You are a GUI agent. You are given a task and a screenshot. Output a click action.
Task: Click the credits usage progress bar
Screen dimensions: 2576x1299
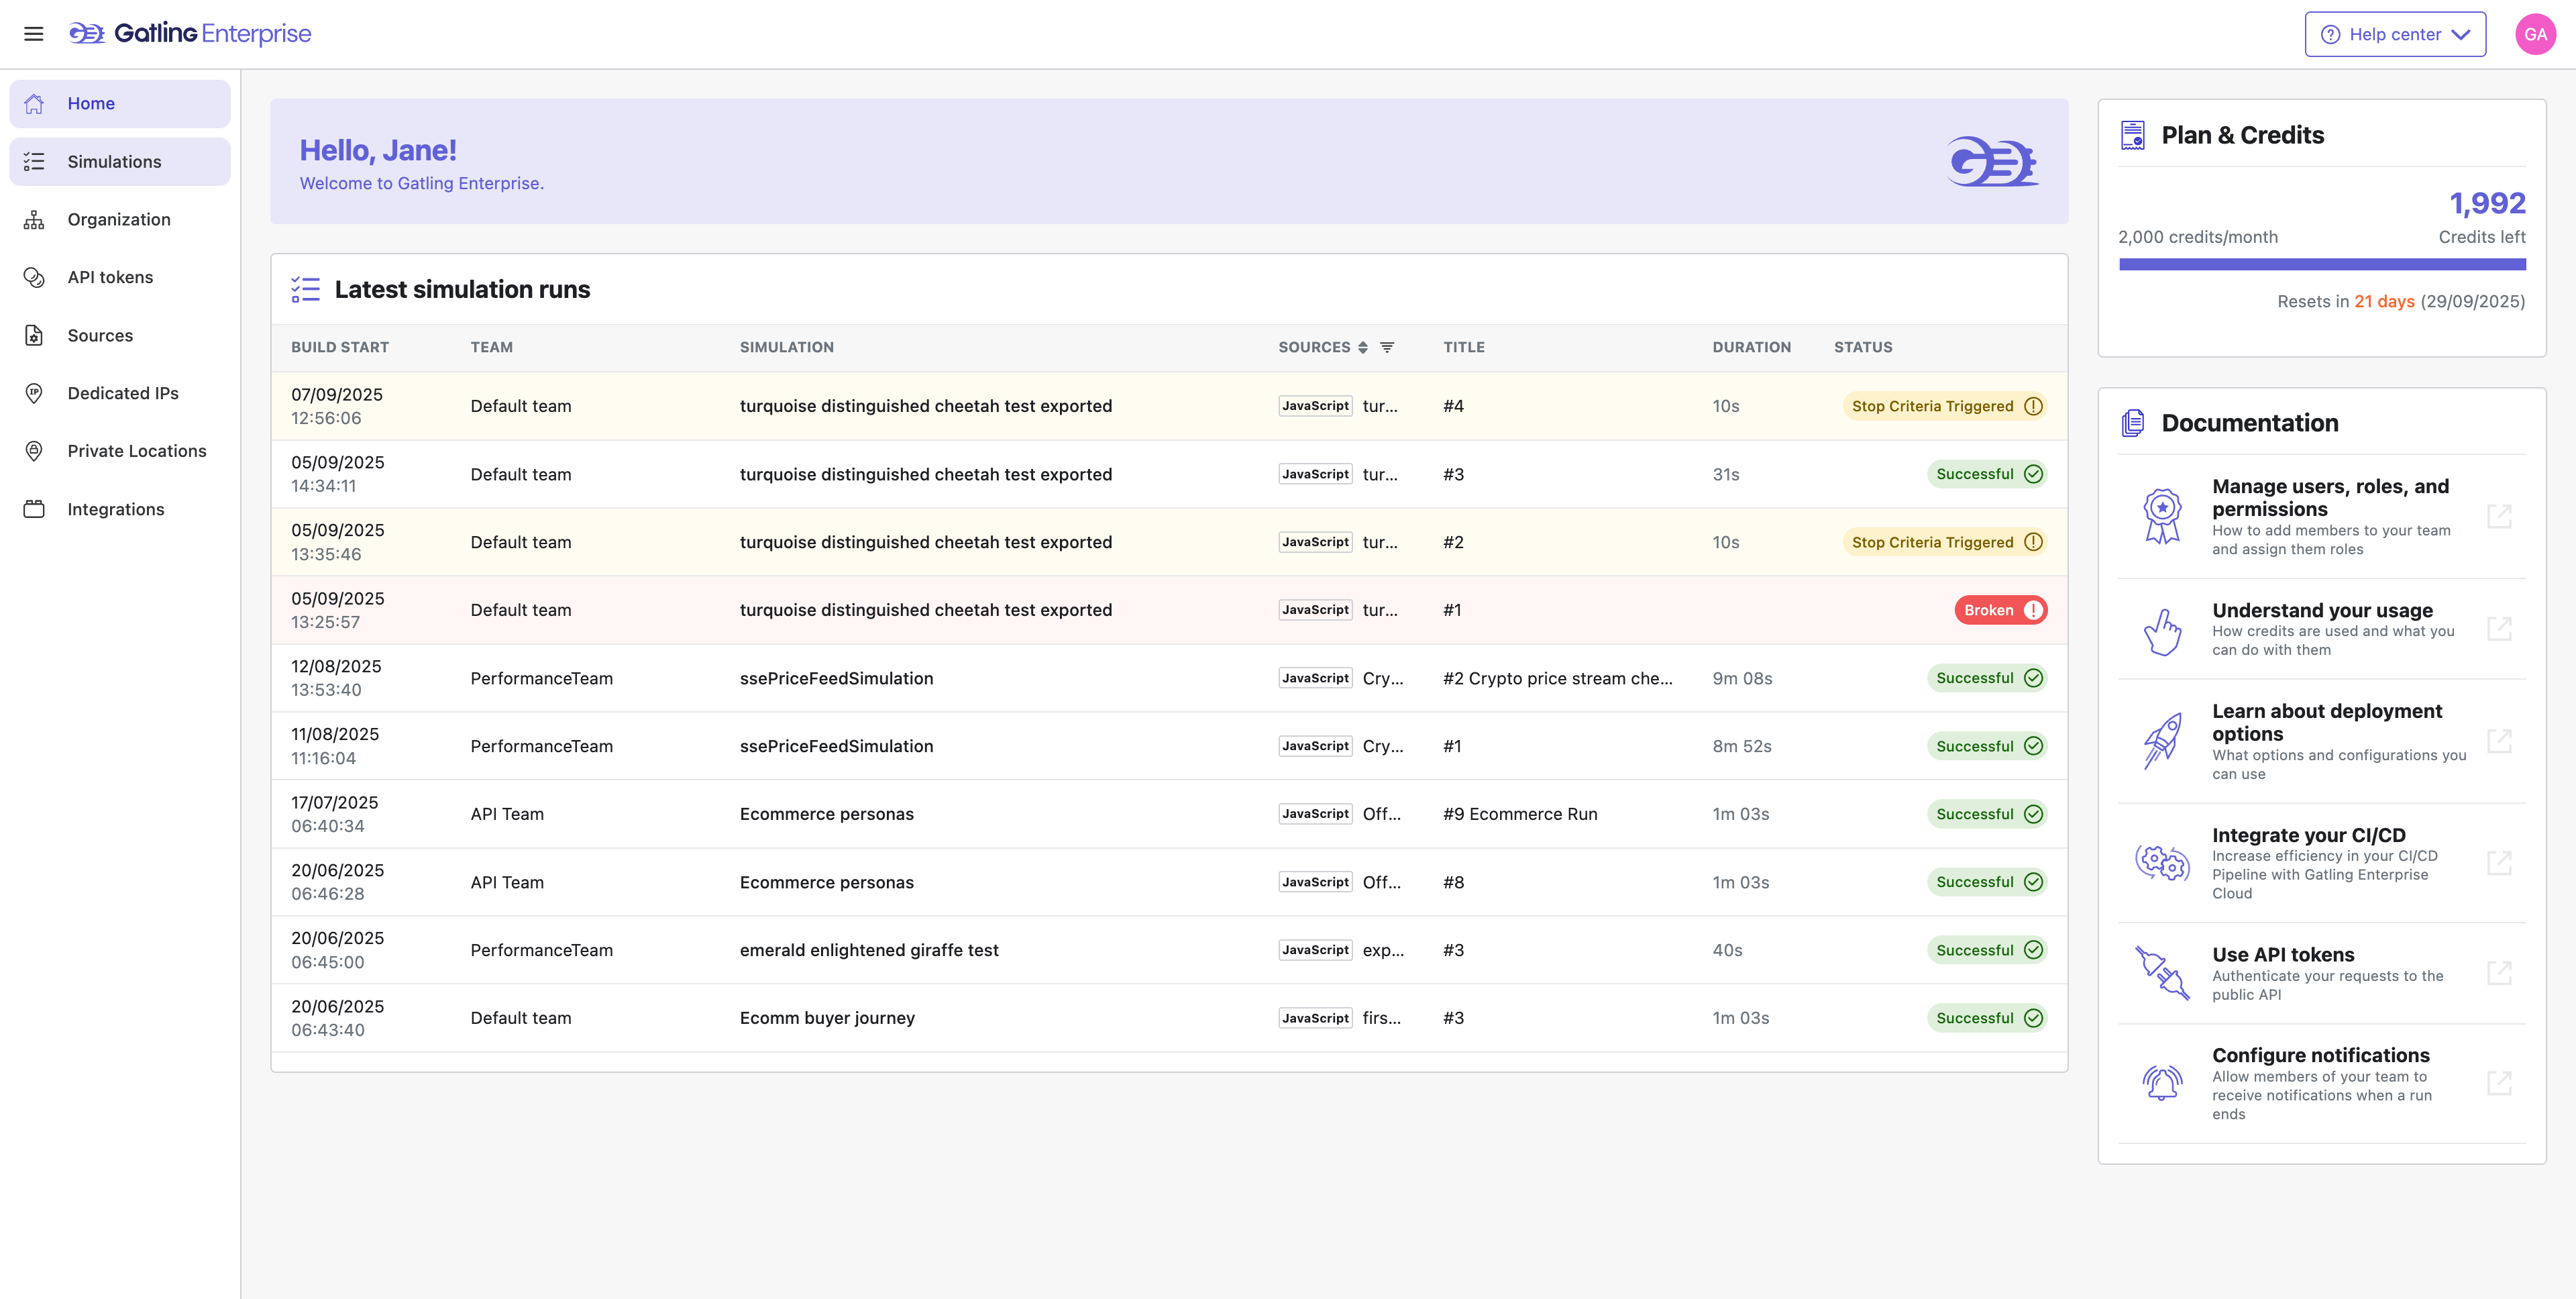[2321, 265]
